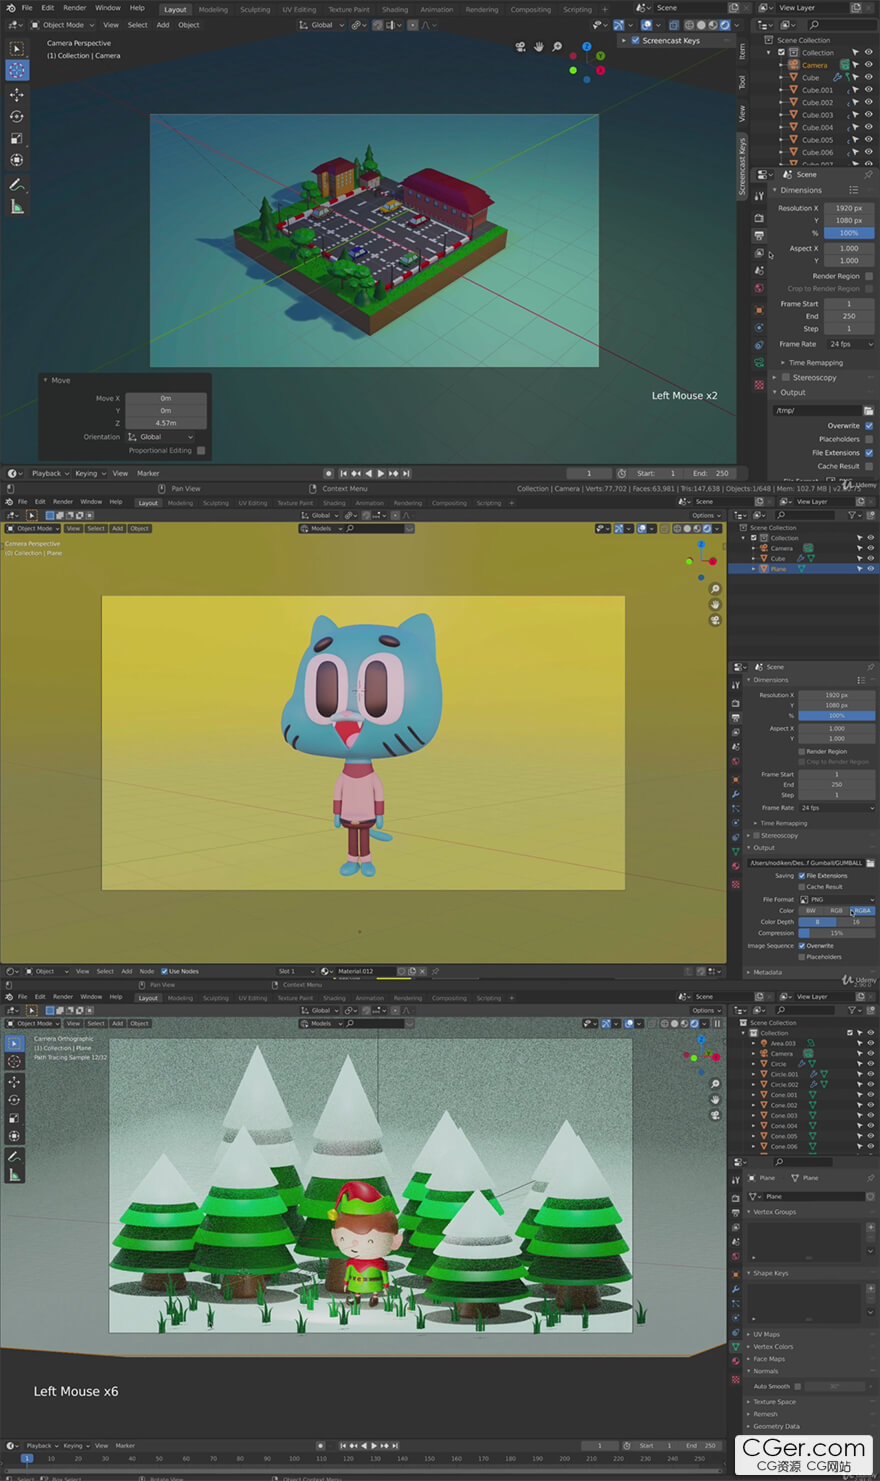Viewport: 880px width, 1481px height.
Task: Select the Select Box tool in the top window
Action: coord(16,48)
